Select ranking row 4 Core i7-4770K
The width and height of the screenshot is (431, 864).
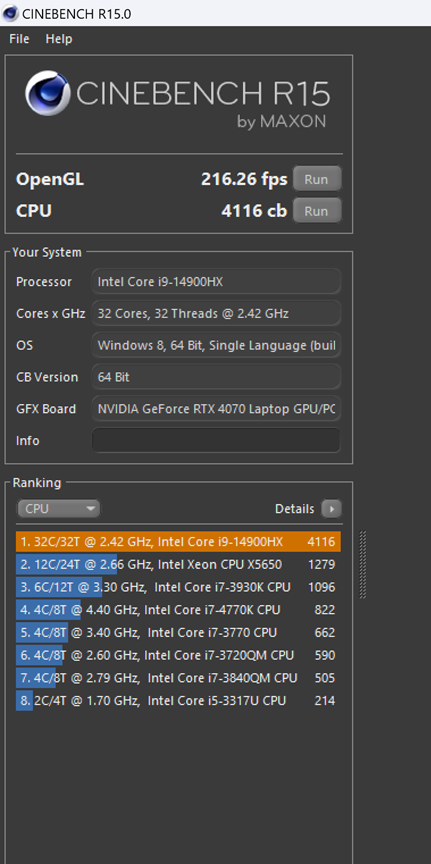pos(179,610)
